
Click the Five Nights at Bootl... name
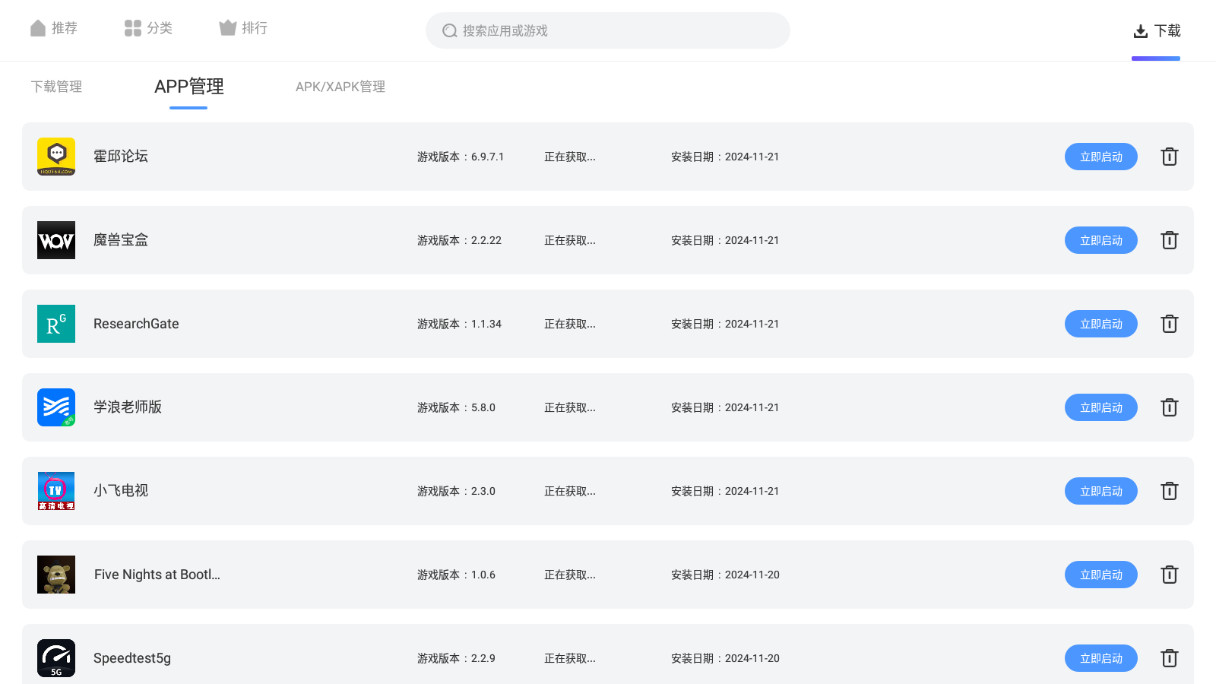[157, 575]
